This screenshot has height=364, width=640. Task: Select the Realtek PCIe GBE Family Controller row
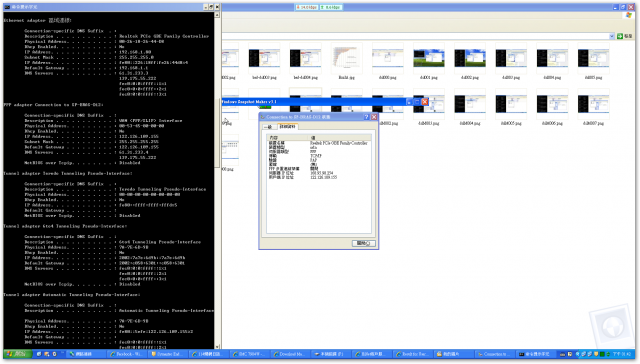[x=319, y=143]
